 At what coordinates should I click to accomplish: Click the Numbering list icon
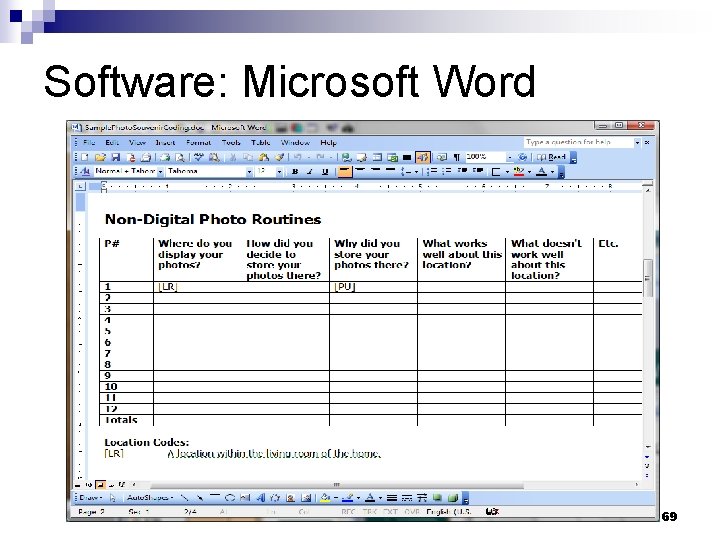point(432,172)
